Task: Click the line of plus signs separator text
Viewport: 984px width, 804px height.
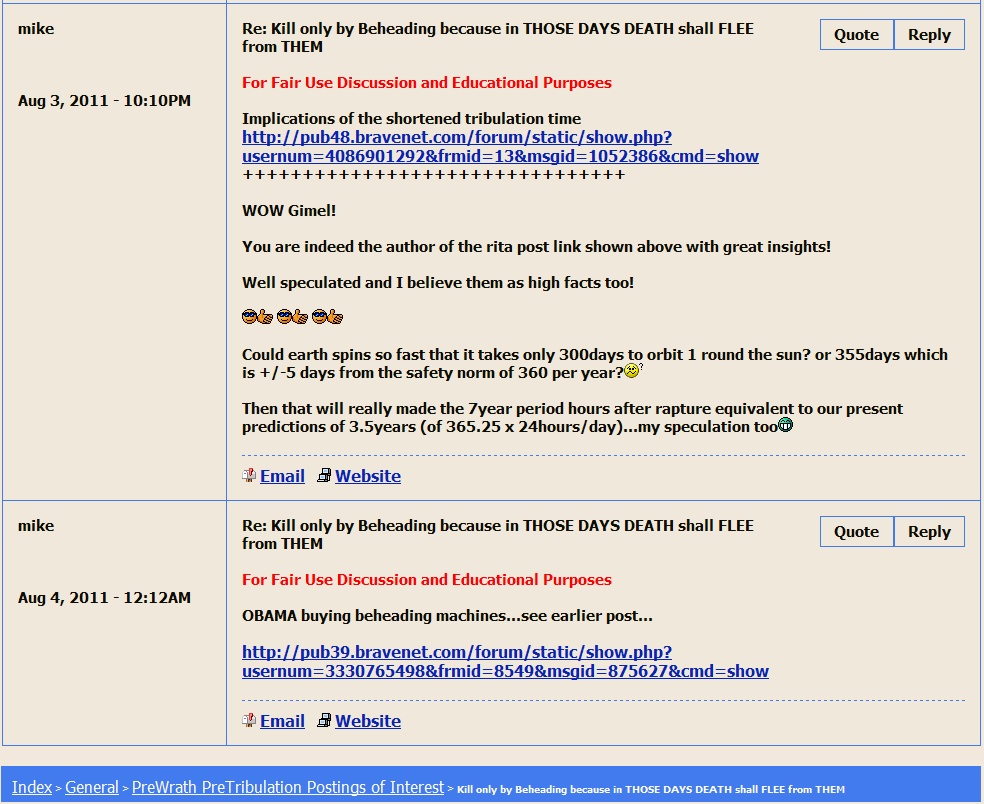Action: (434, 175)
